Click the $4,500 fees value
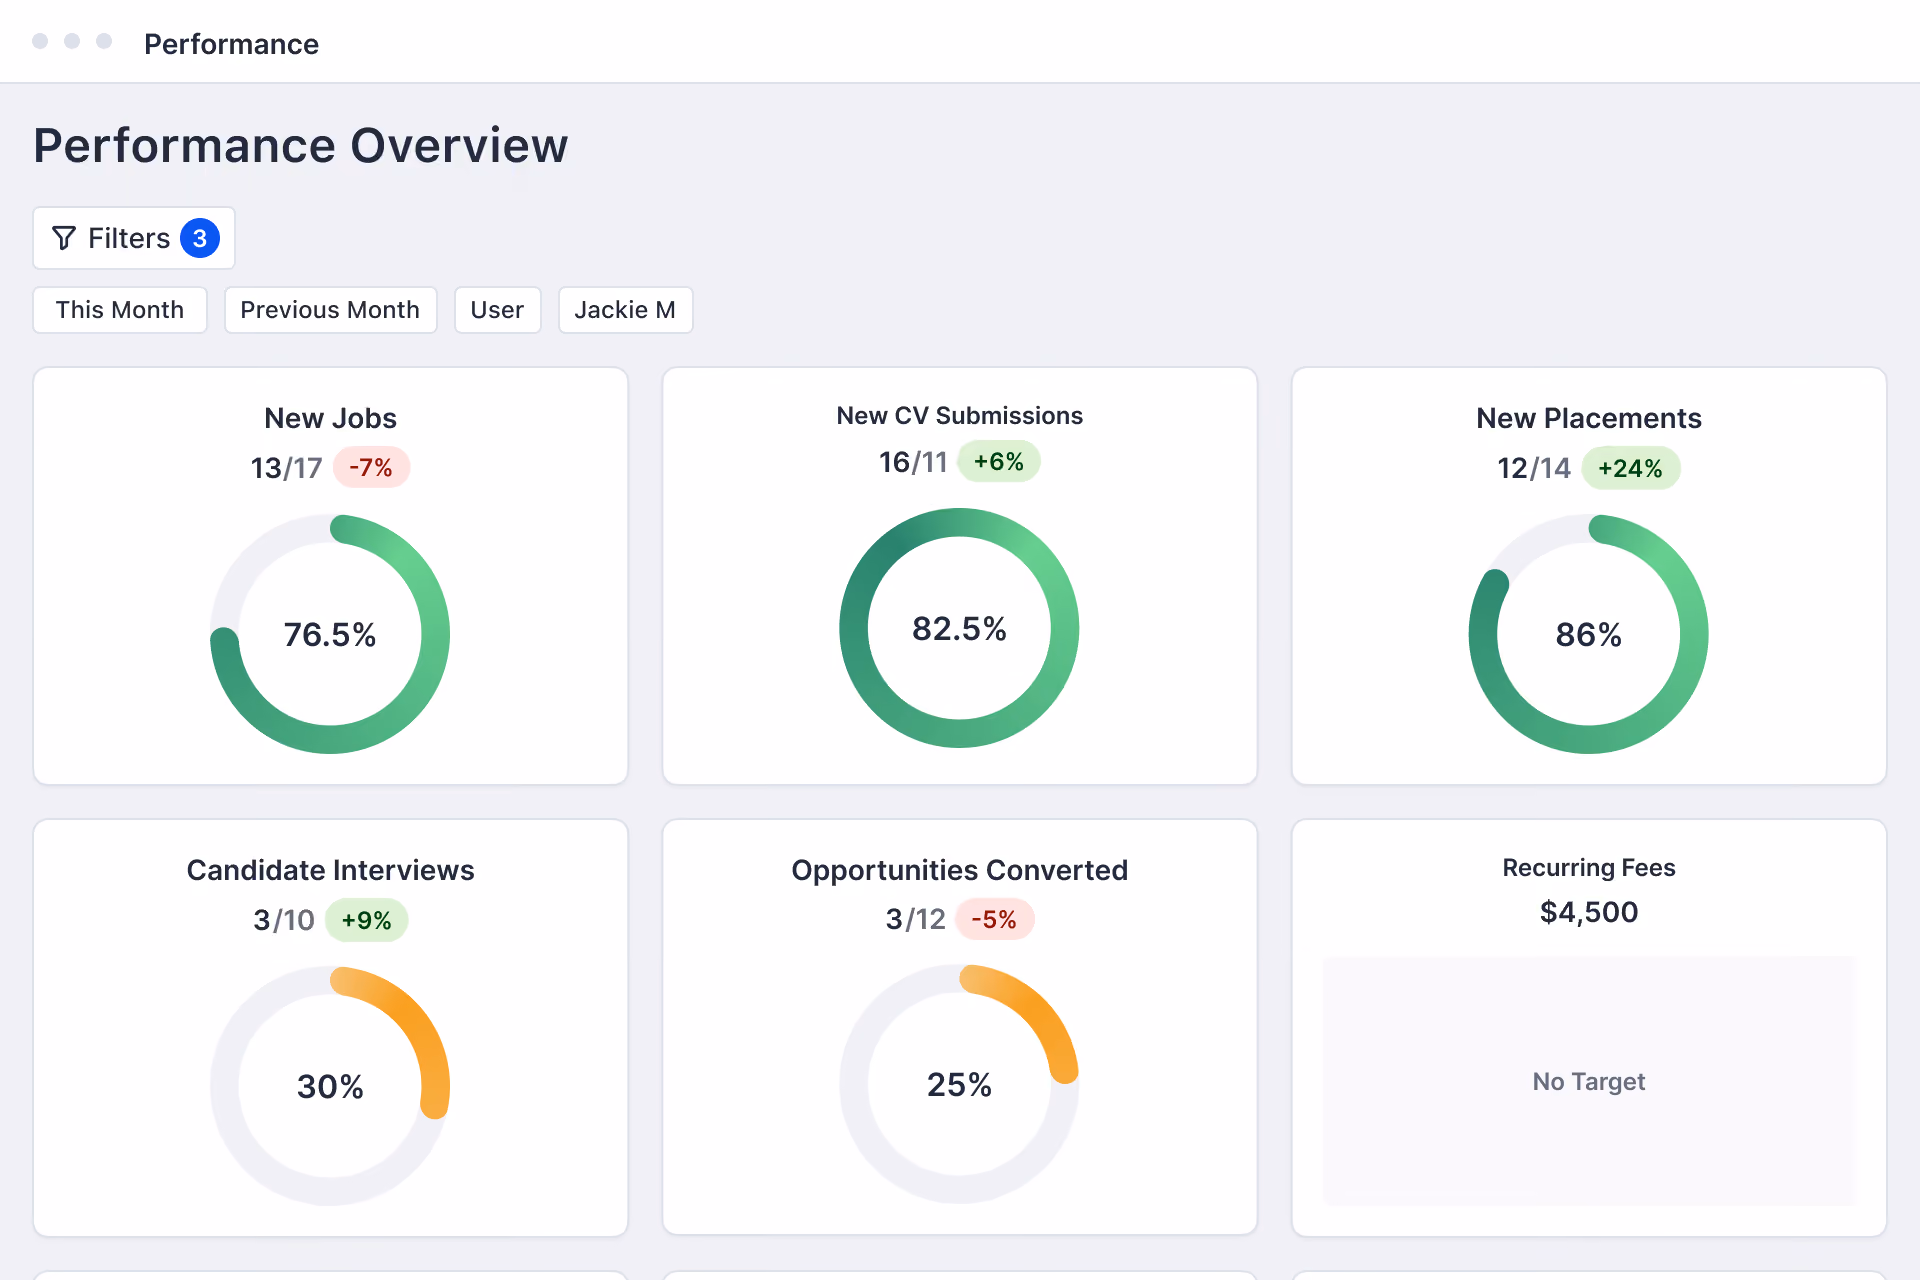The height and width of the screenshot is (1280, 1920). [x=1589, y=912]
